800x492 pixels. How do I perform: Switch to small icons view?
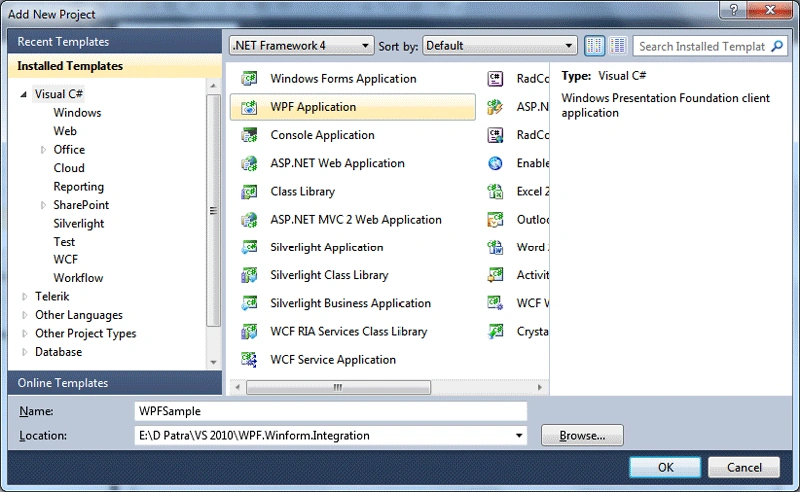click(x=594, y=46)
